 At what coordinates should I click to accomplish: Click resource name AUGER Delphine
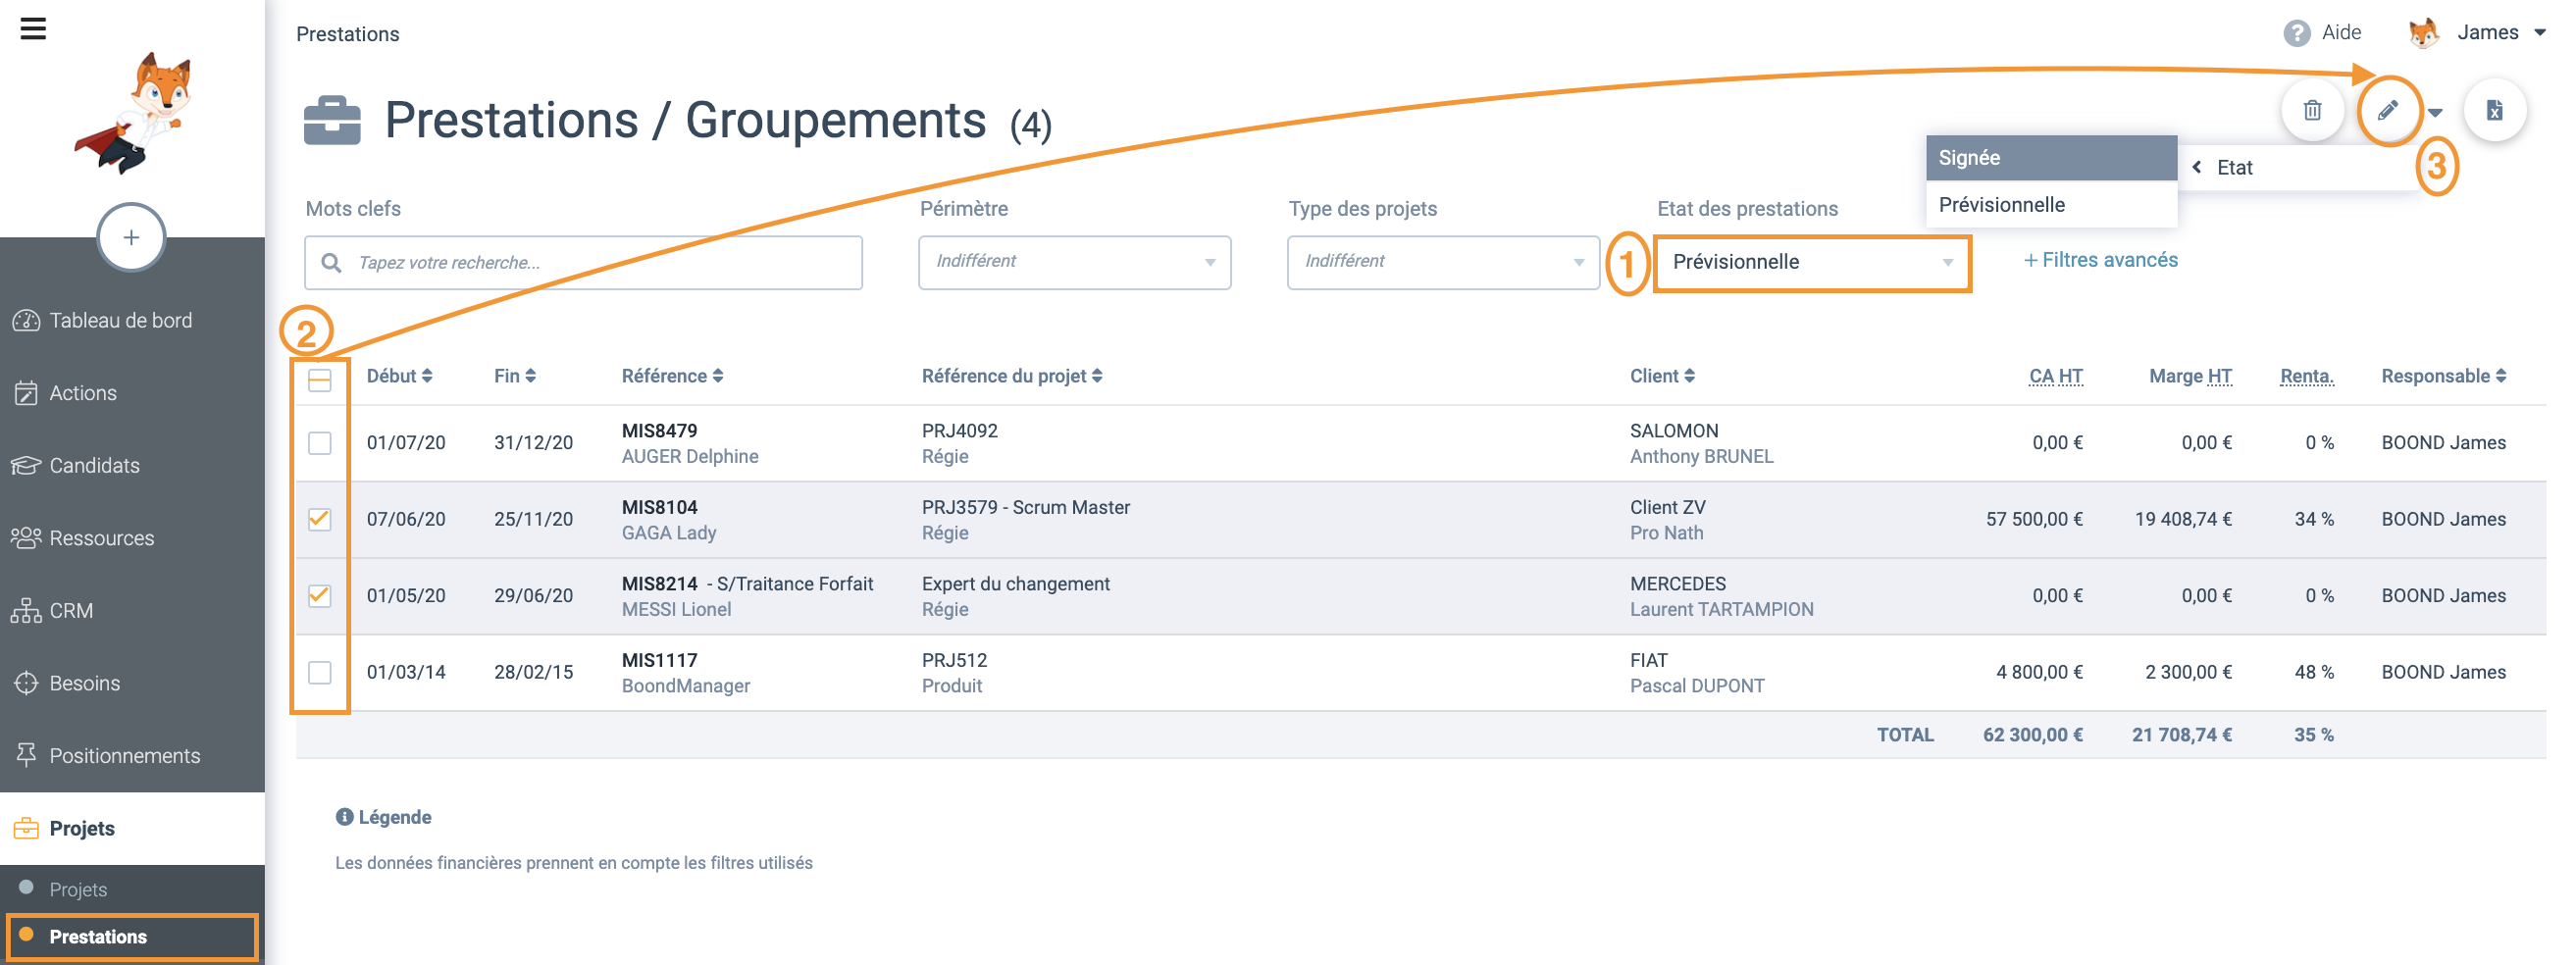689,456
